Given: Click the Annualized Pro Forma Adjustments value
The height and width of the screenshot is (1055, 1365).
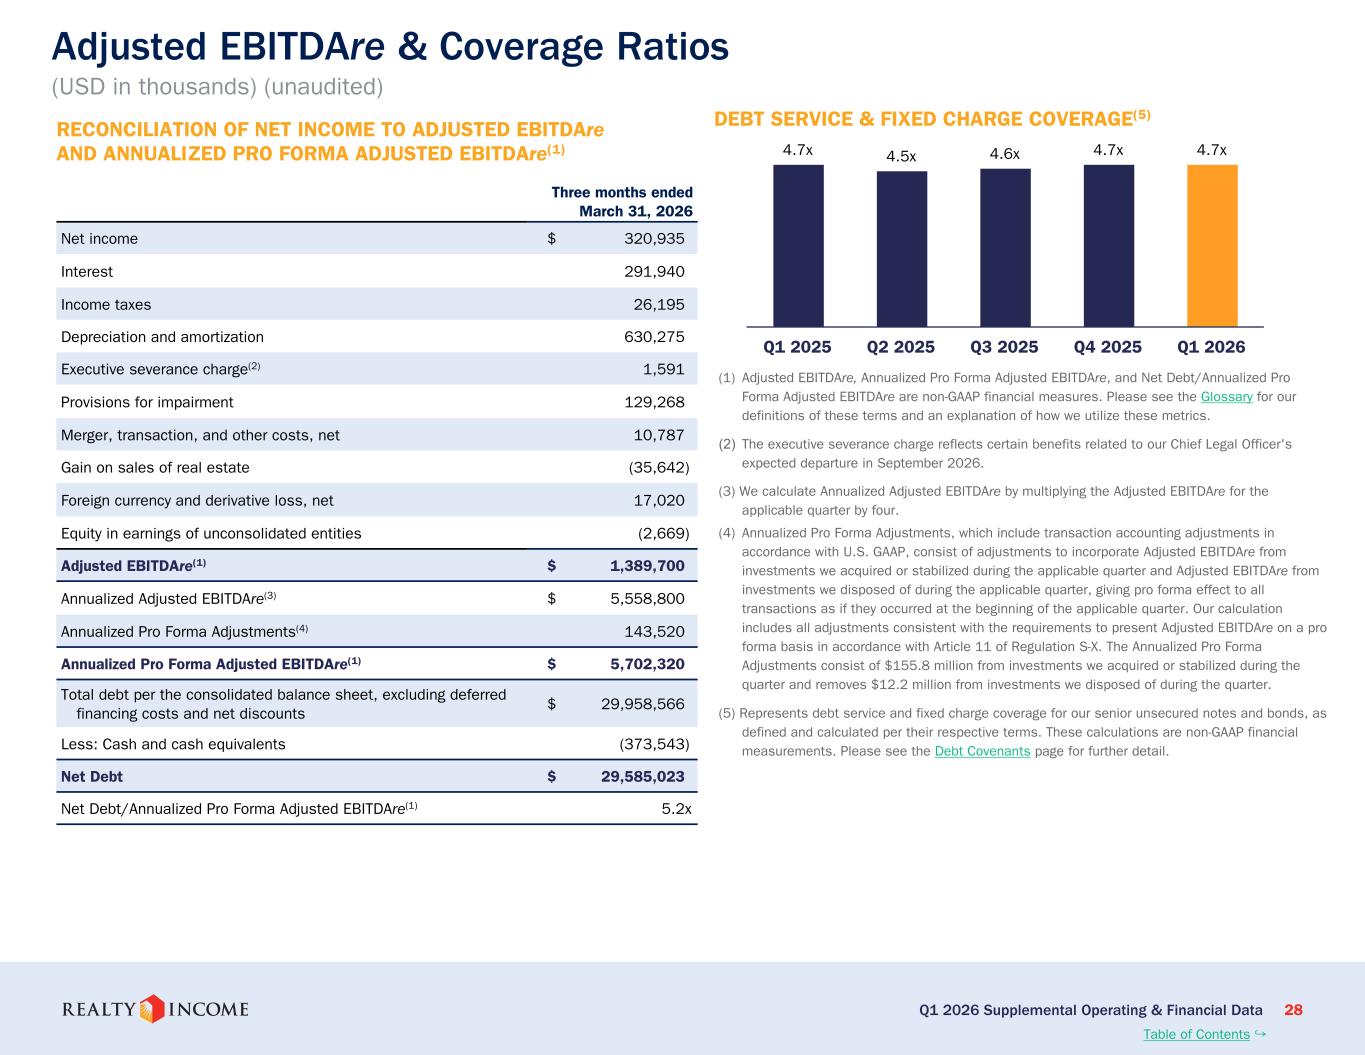Looking at the screenshot, I should pyautogui.click(x=654, y=631).
